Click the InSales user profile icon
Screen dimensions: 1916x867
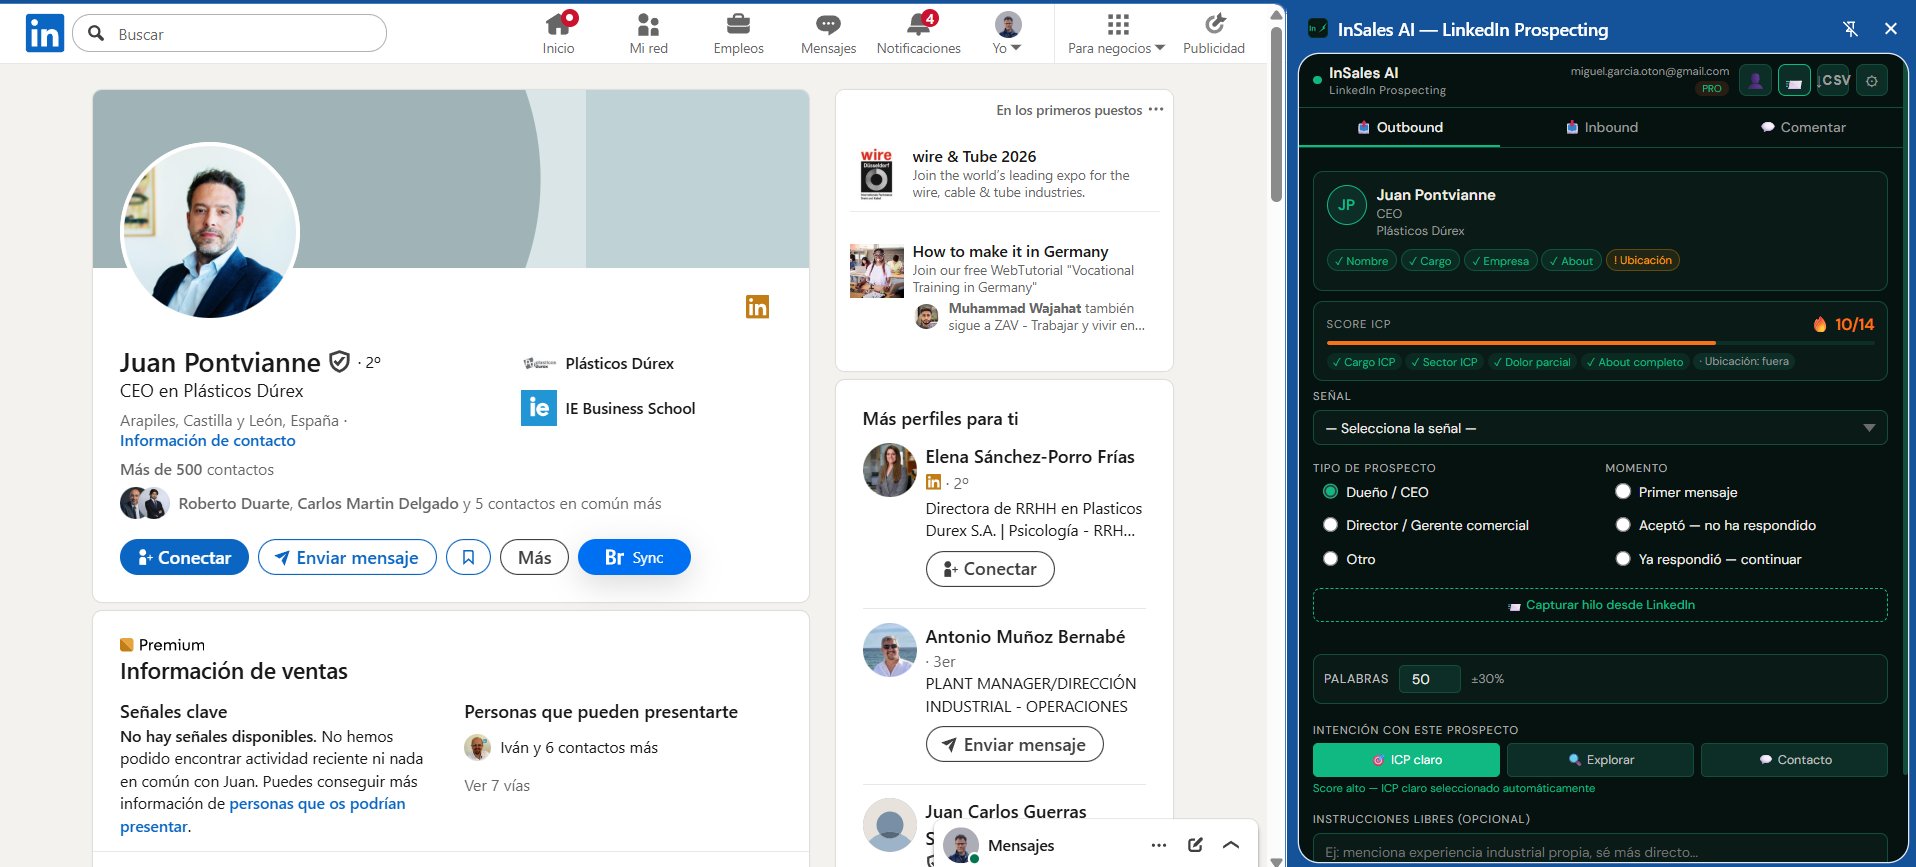click(1755, 80)
